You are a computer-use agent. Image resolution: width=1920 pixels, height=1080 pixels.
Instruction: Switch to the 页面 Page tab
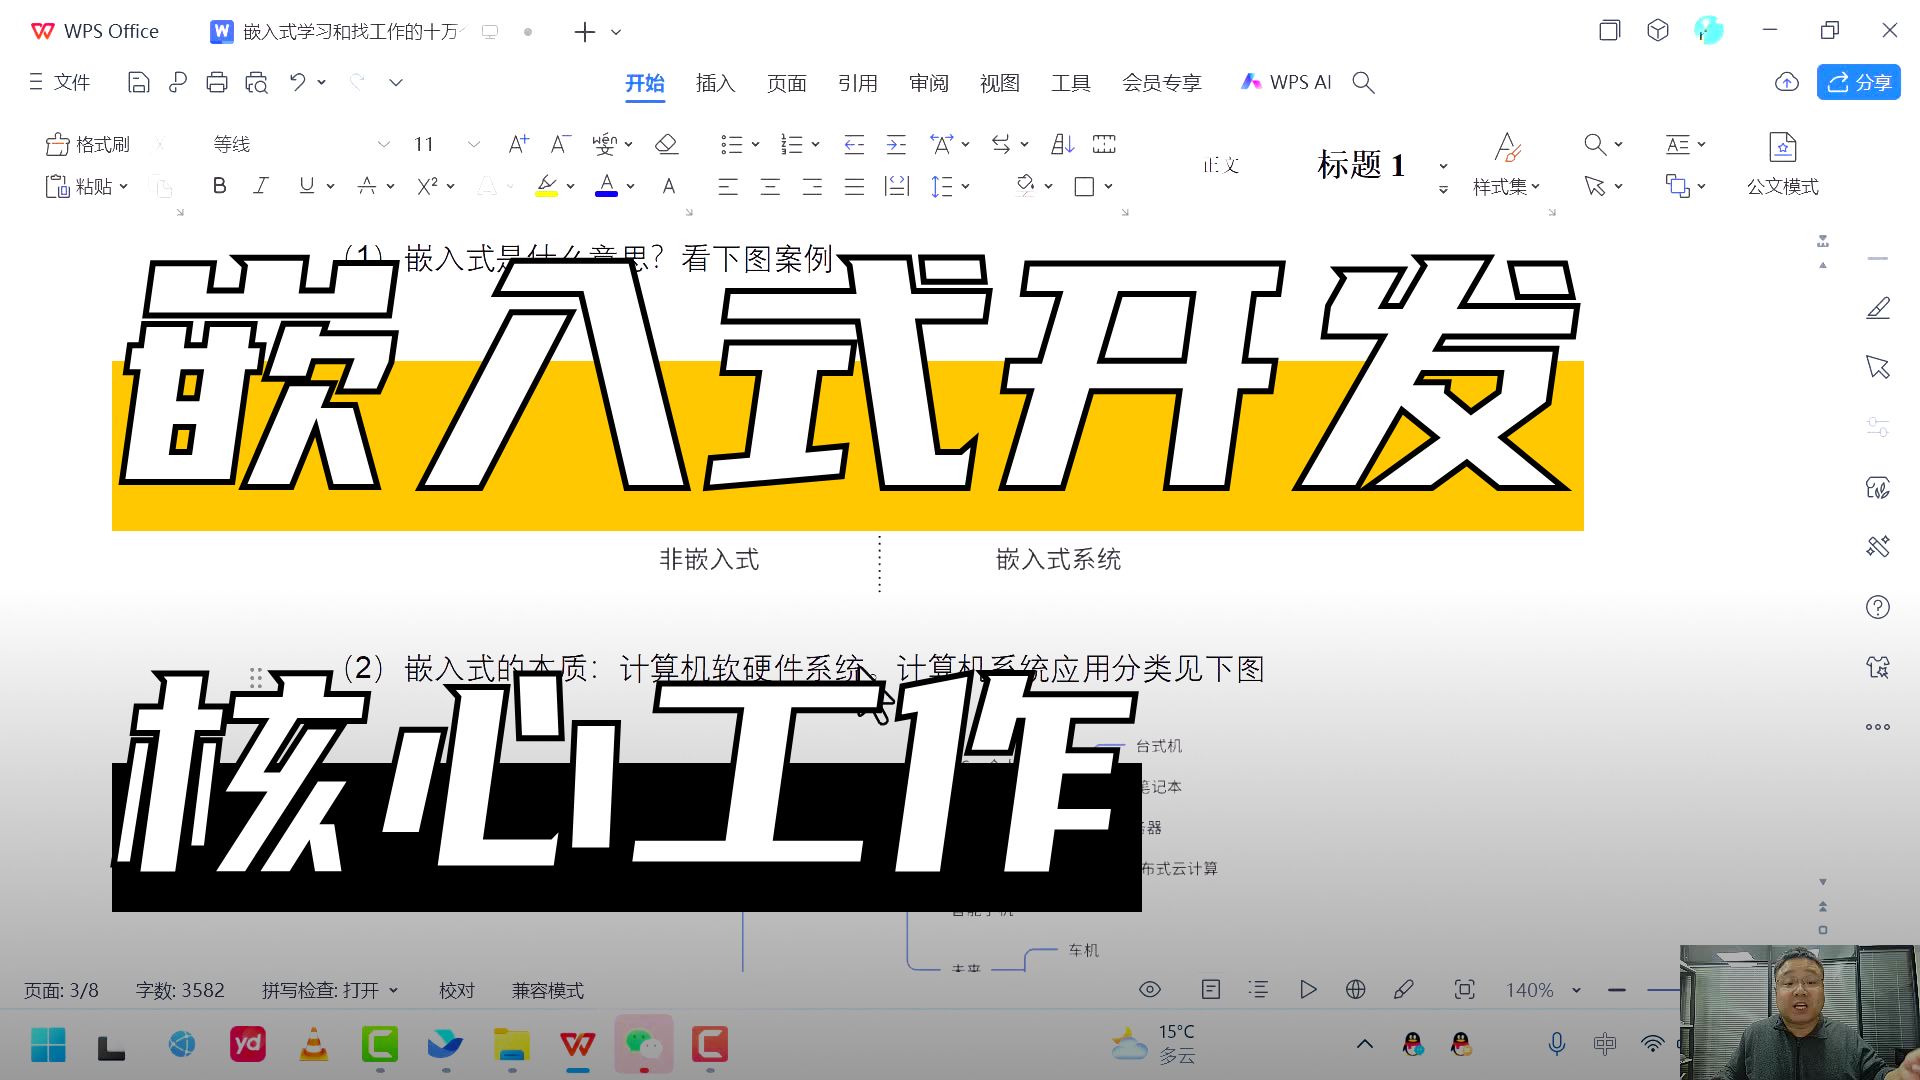tap(786, 83)
